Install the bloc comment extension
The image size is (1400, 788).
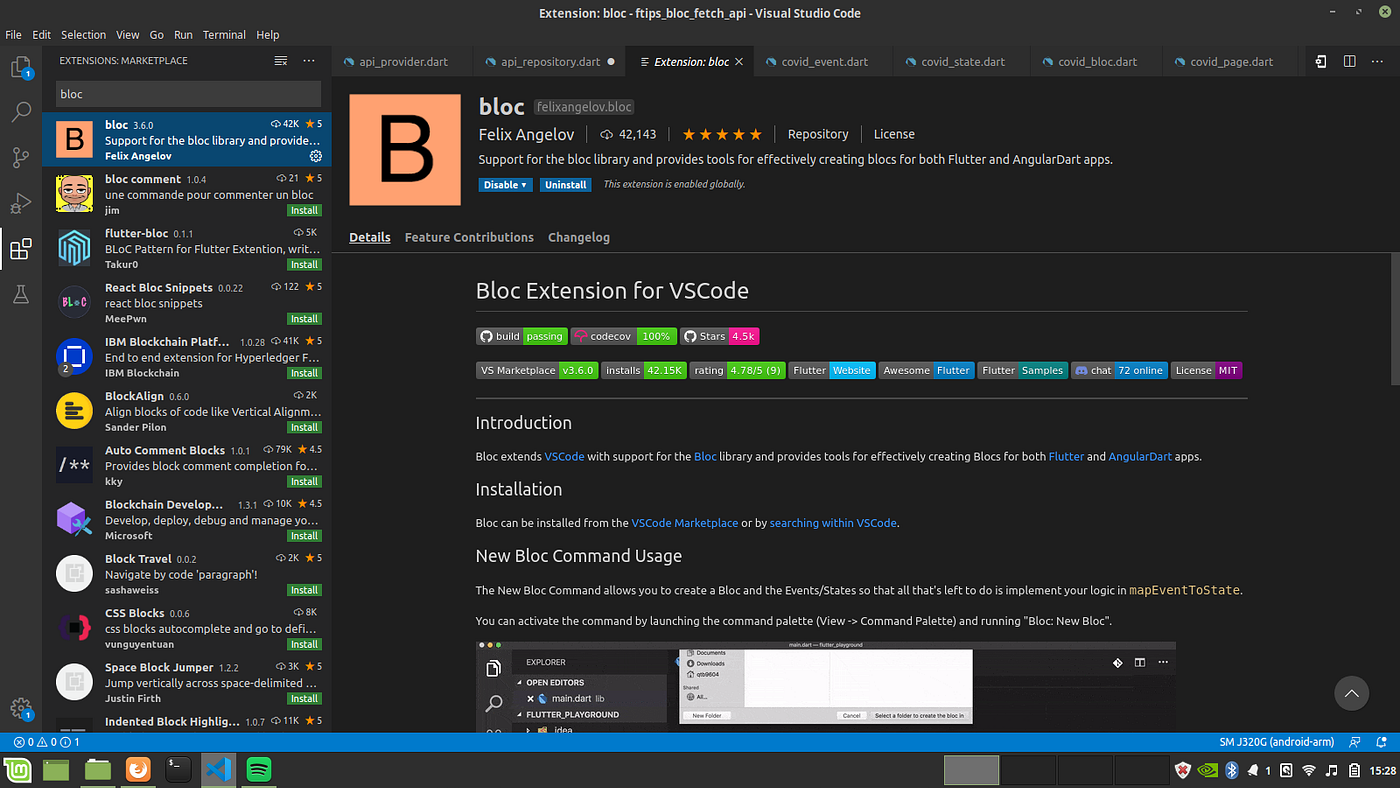coord(304,210)
